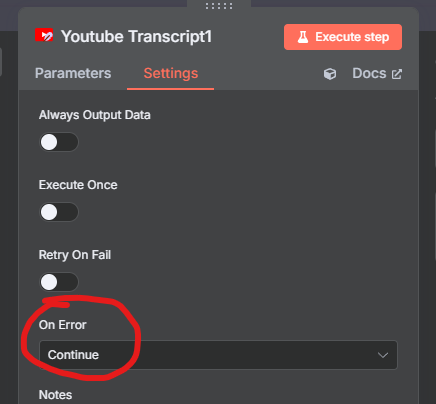Select the Settings tab
This screenshot has width=436, height=404.
(171, 73)
